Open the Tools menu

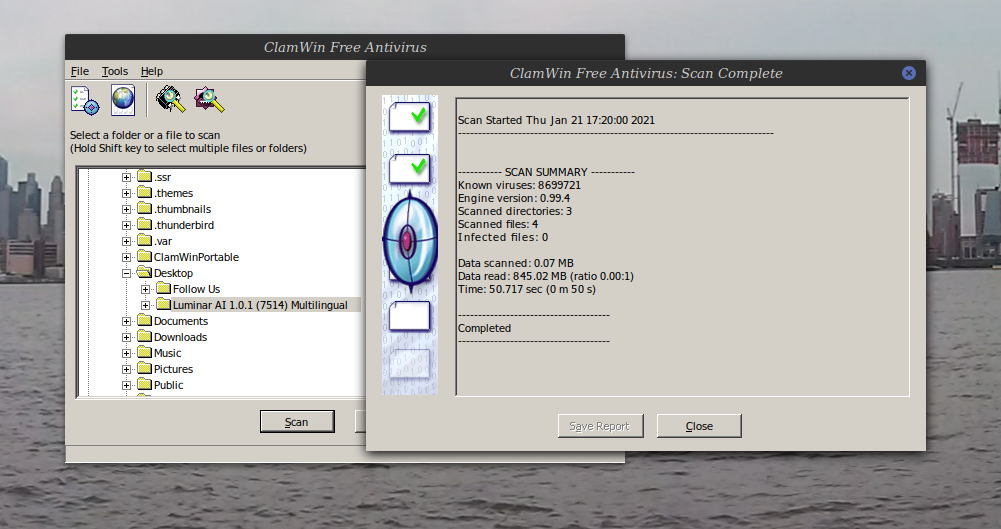tap(115, 71)
